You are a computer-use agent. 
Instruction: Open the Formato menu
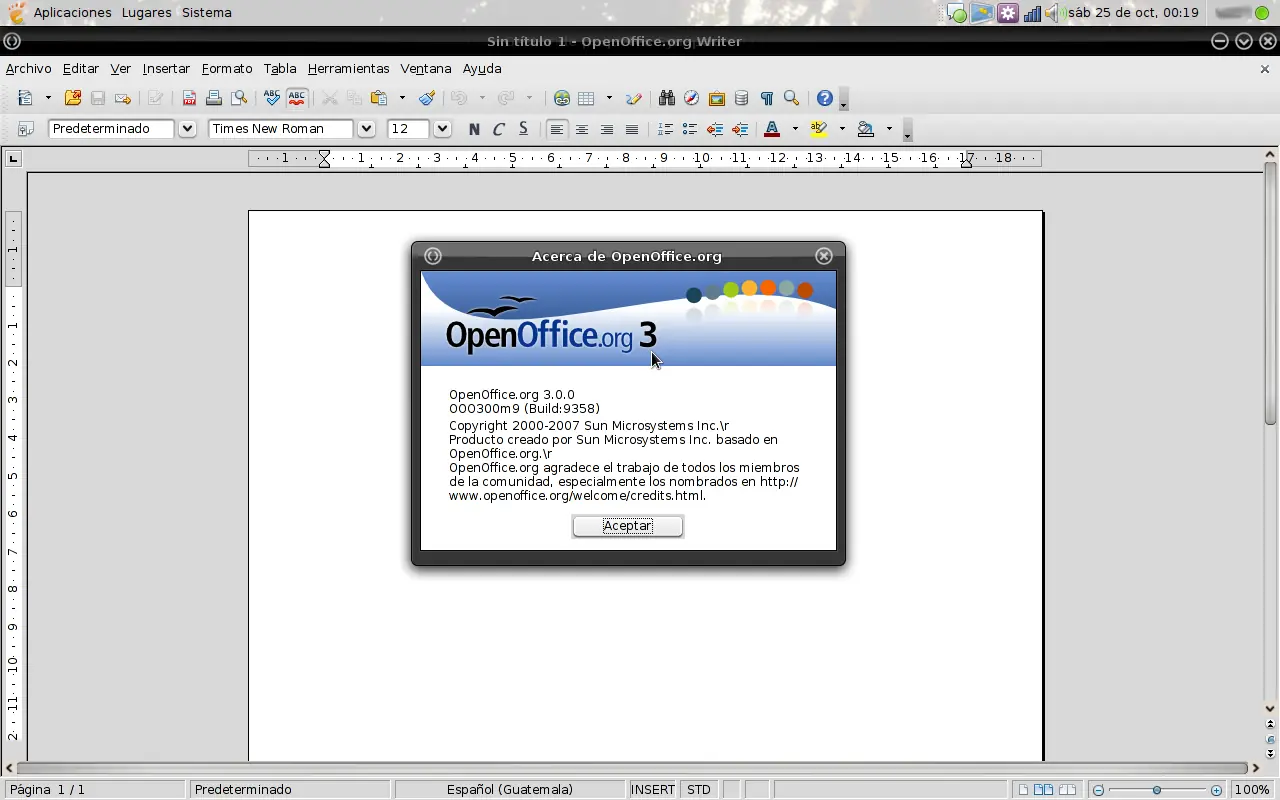(227, 69)
